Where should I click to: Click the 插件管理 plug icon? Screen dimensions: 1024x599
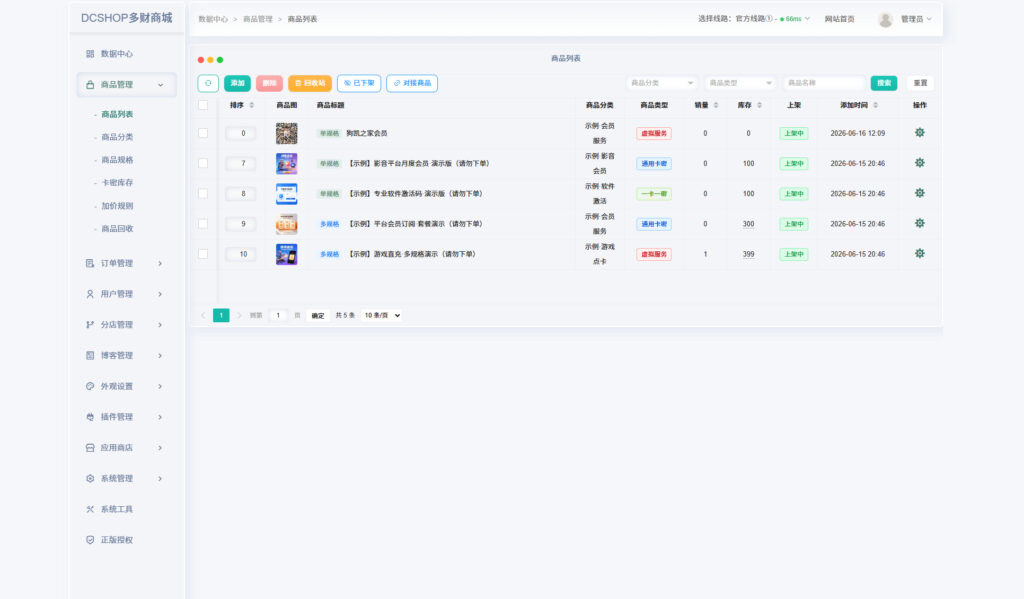point(90,417)
